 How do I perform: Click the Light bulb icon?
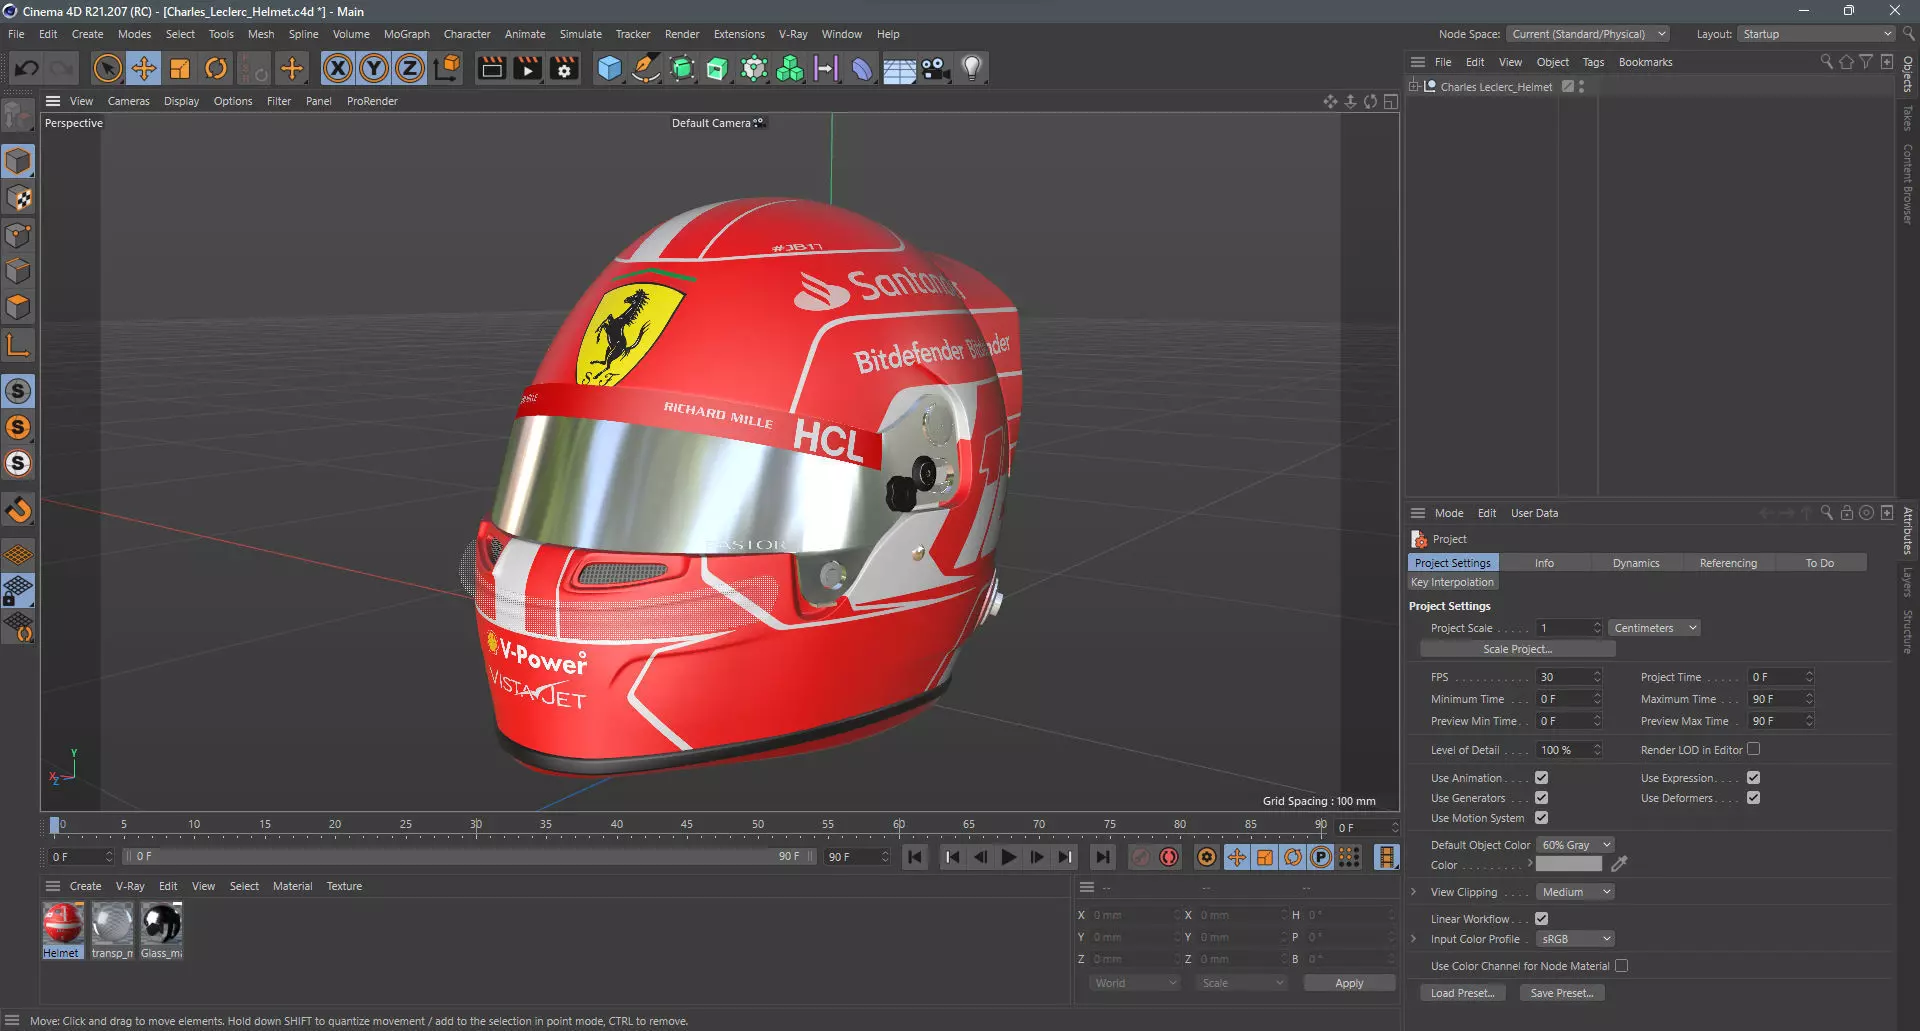click(971, 68)
